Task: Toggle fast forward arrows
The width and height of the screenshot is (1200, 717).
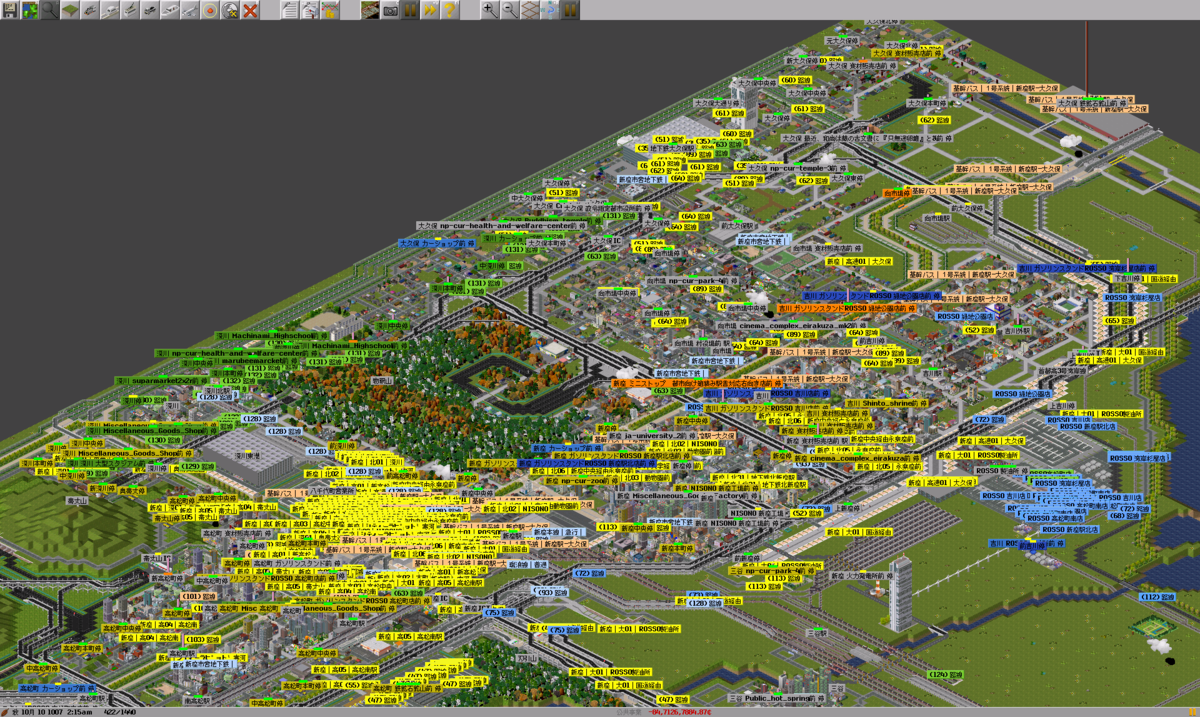Action: click(430, 10)
